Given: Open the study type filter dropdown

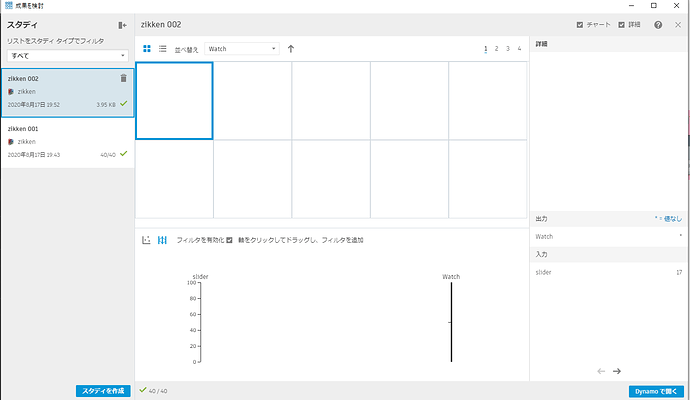Looking at the screenshot, I should [67, 56].
